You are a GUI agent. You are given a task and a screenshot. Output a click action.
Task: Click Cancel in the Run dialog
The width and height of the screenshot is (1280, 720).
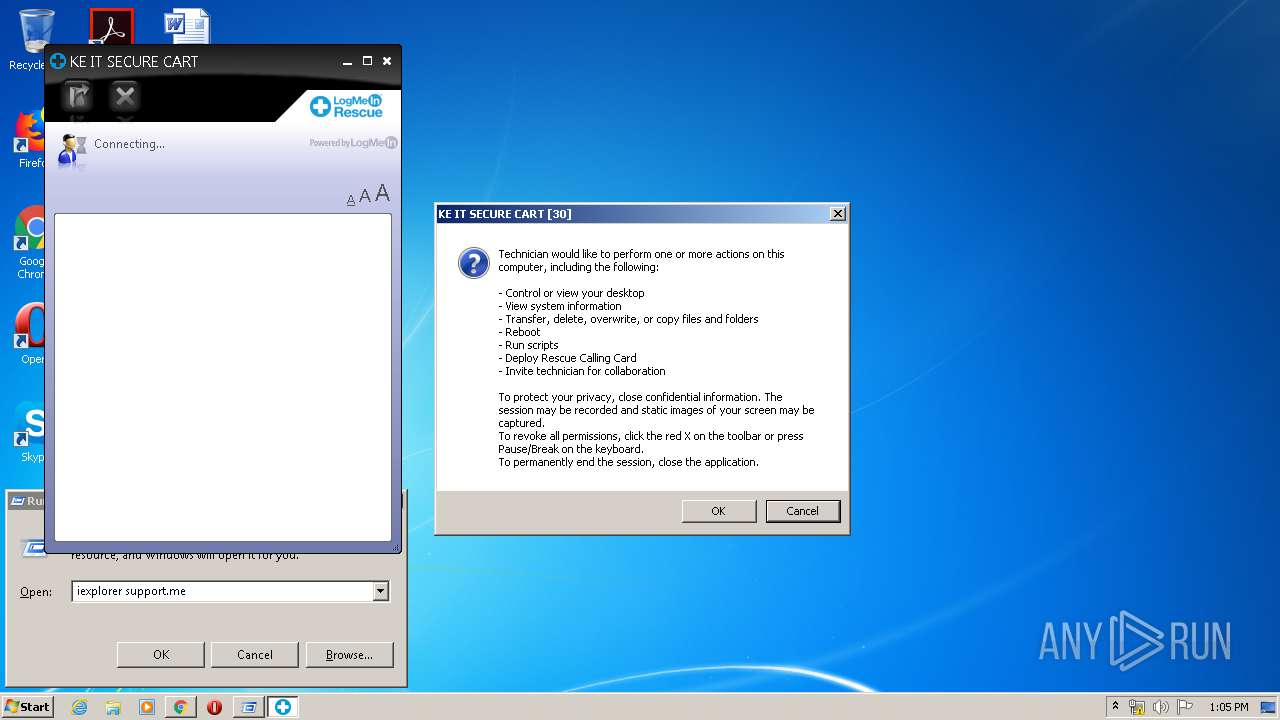tap(255, 655)
